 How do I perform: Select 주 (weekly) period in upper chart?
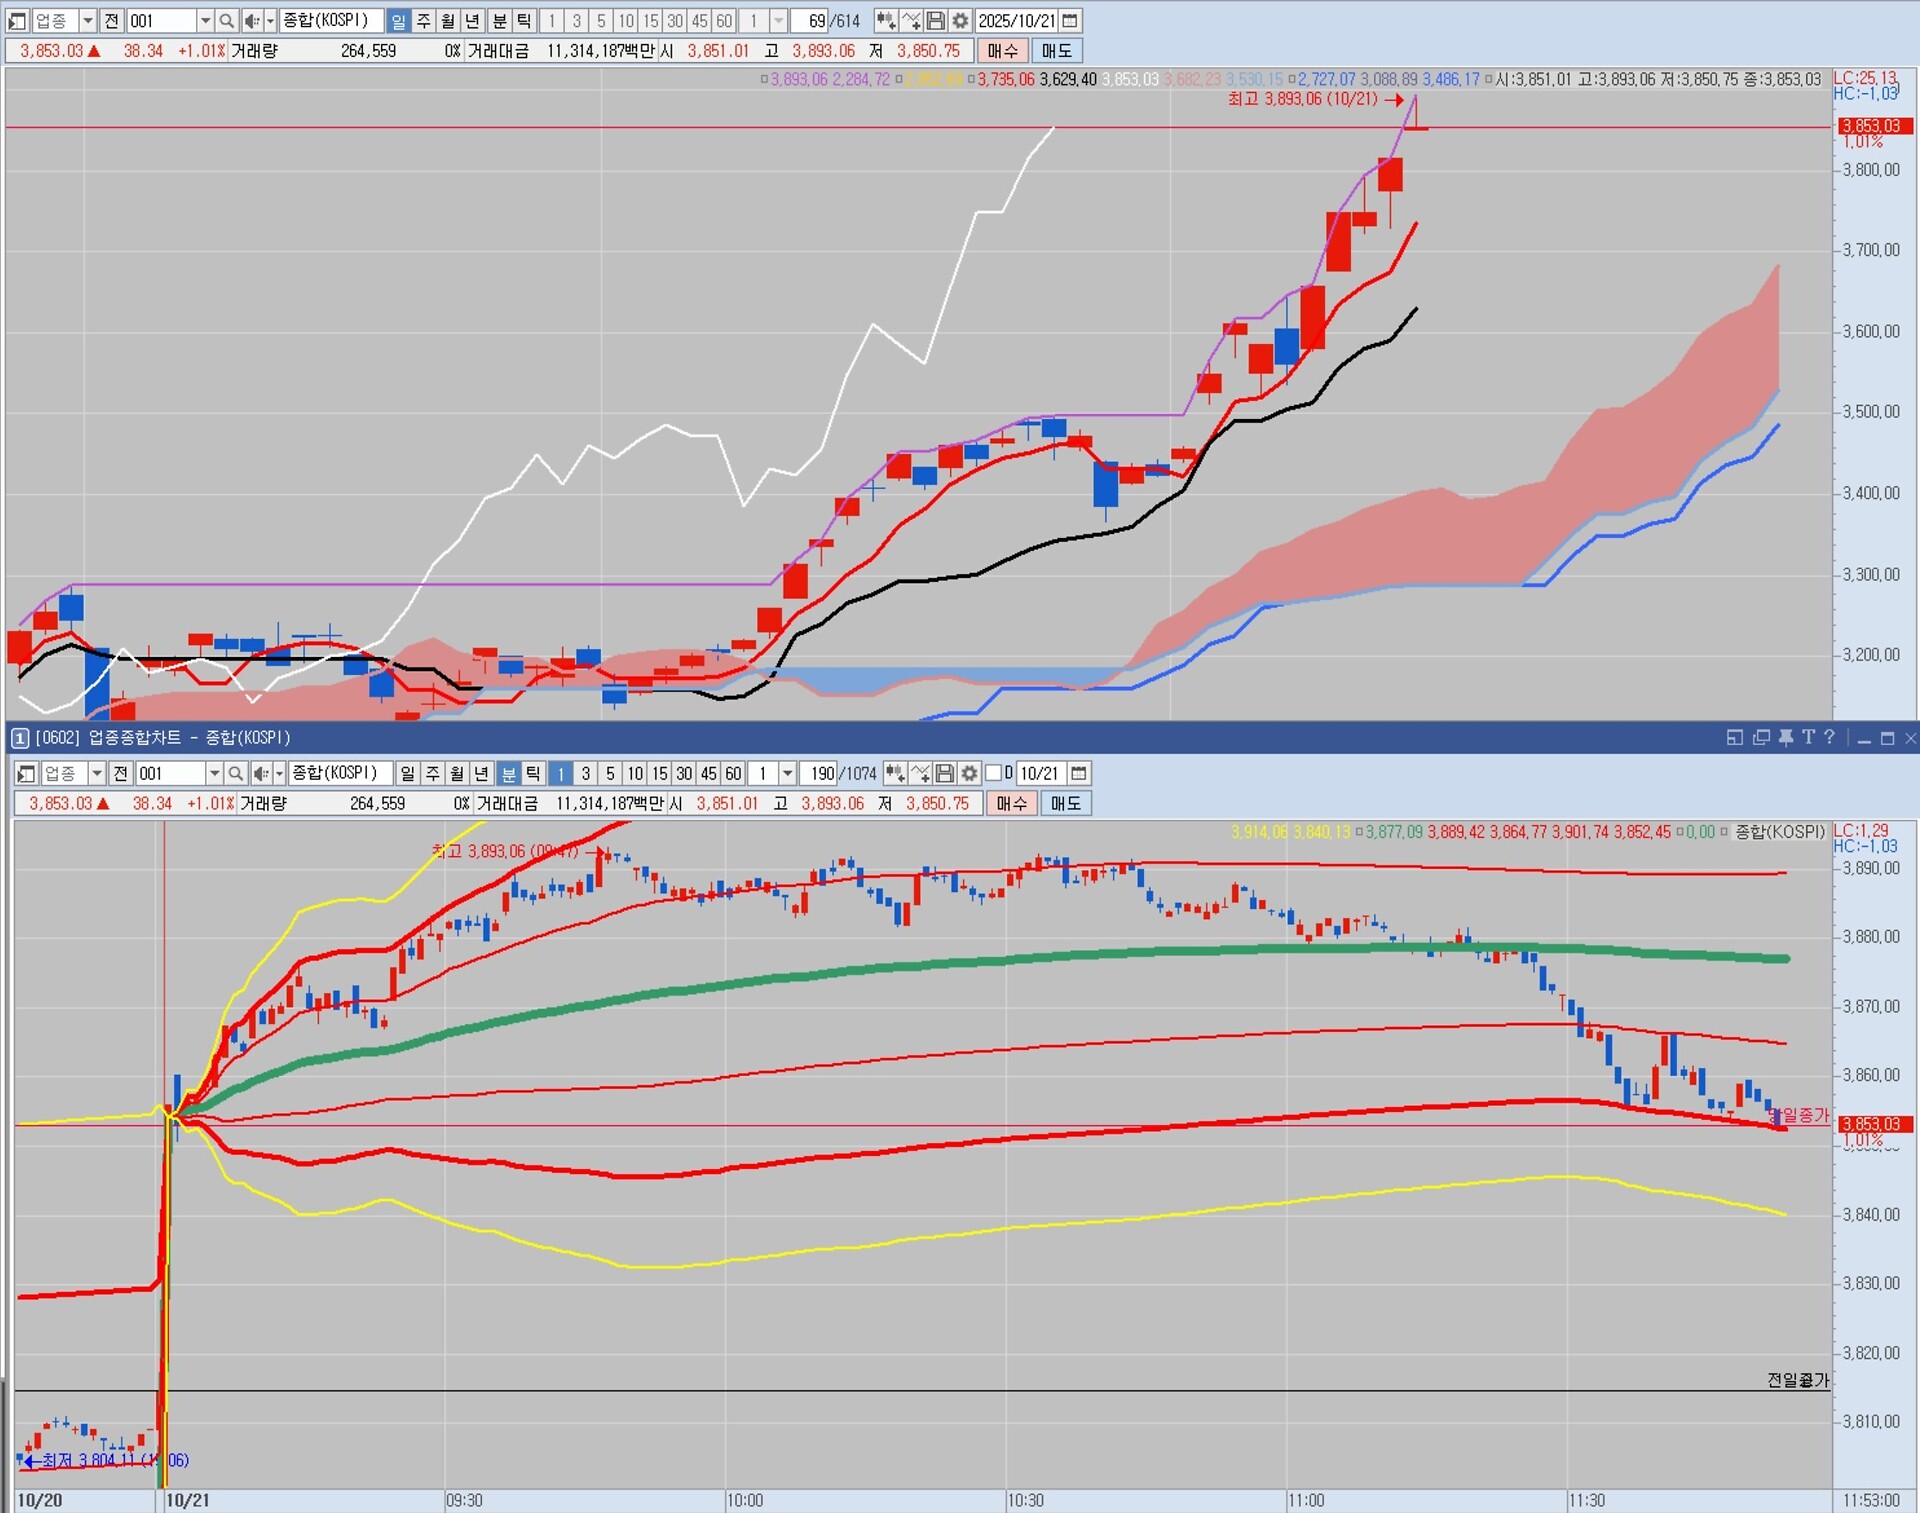423,21
